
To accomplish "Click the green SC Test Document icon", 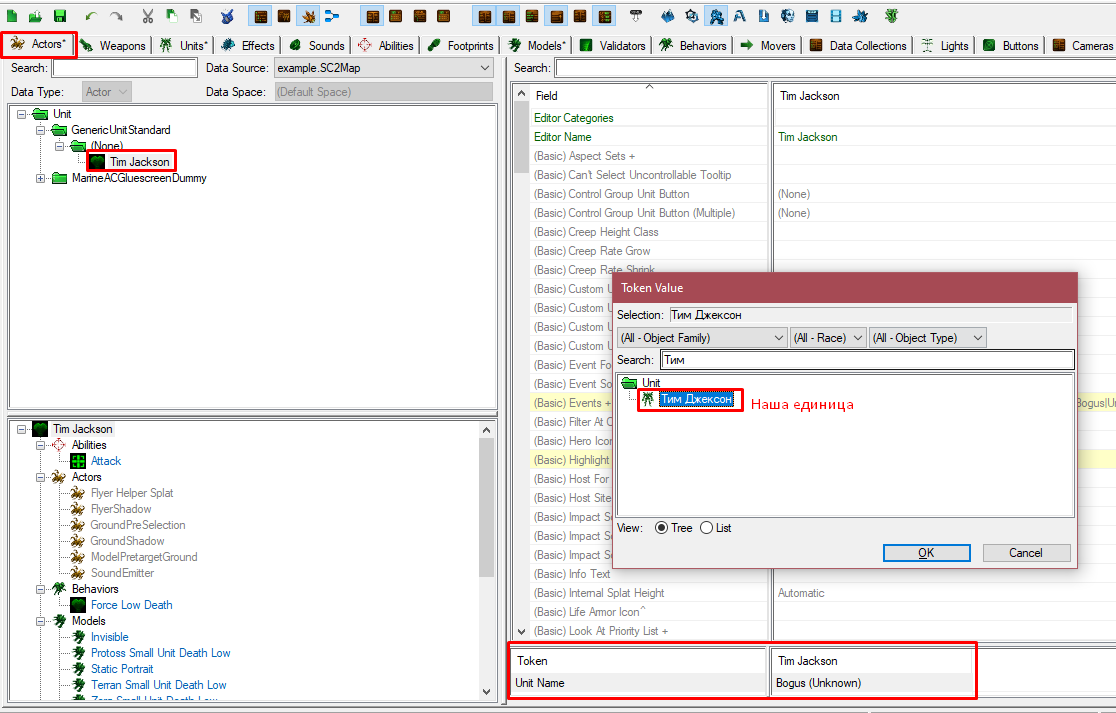I will 891,16.
